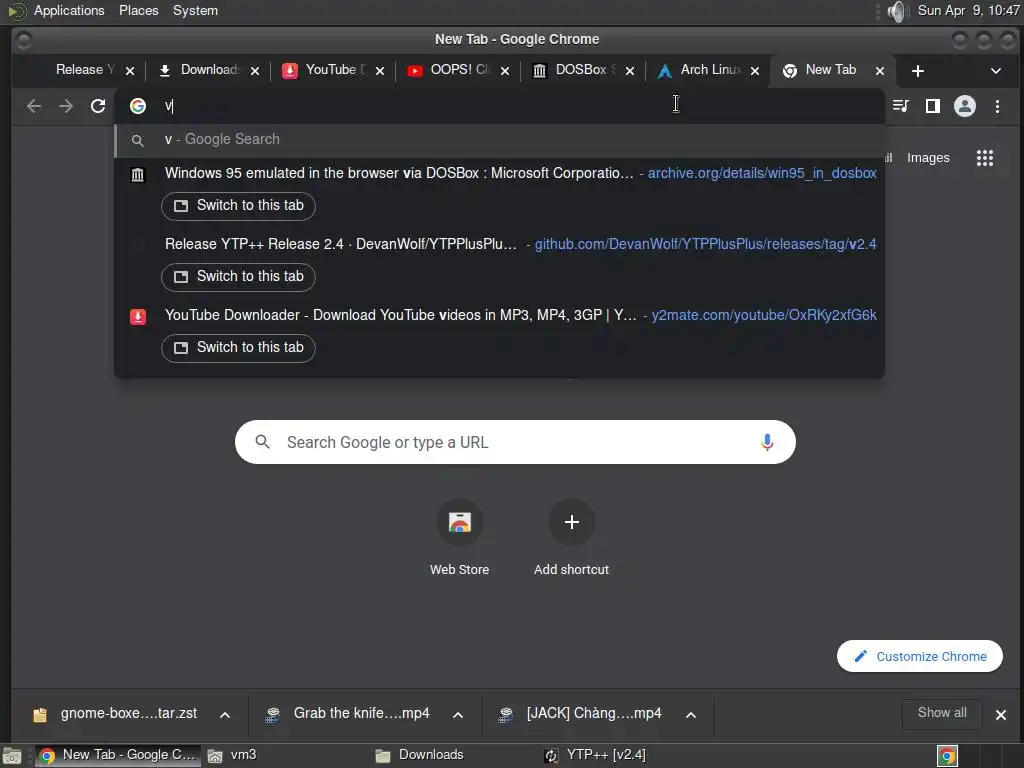Open the Images link
Screen dimensions: 1024x768
coord(928,157)
